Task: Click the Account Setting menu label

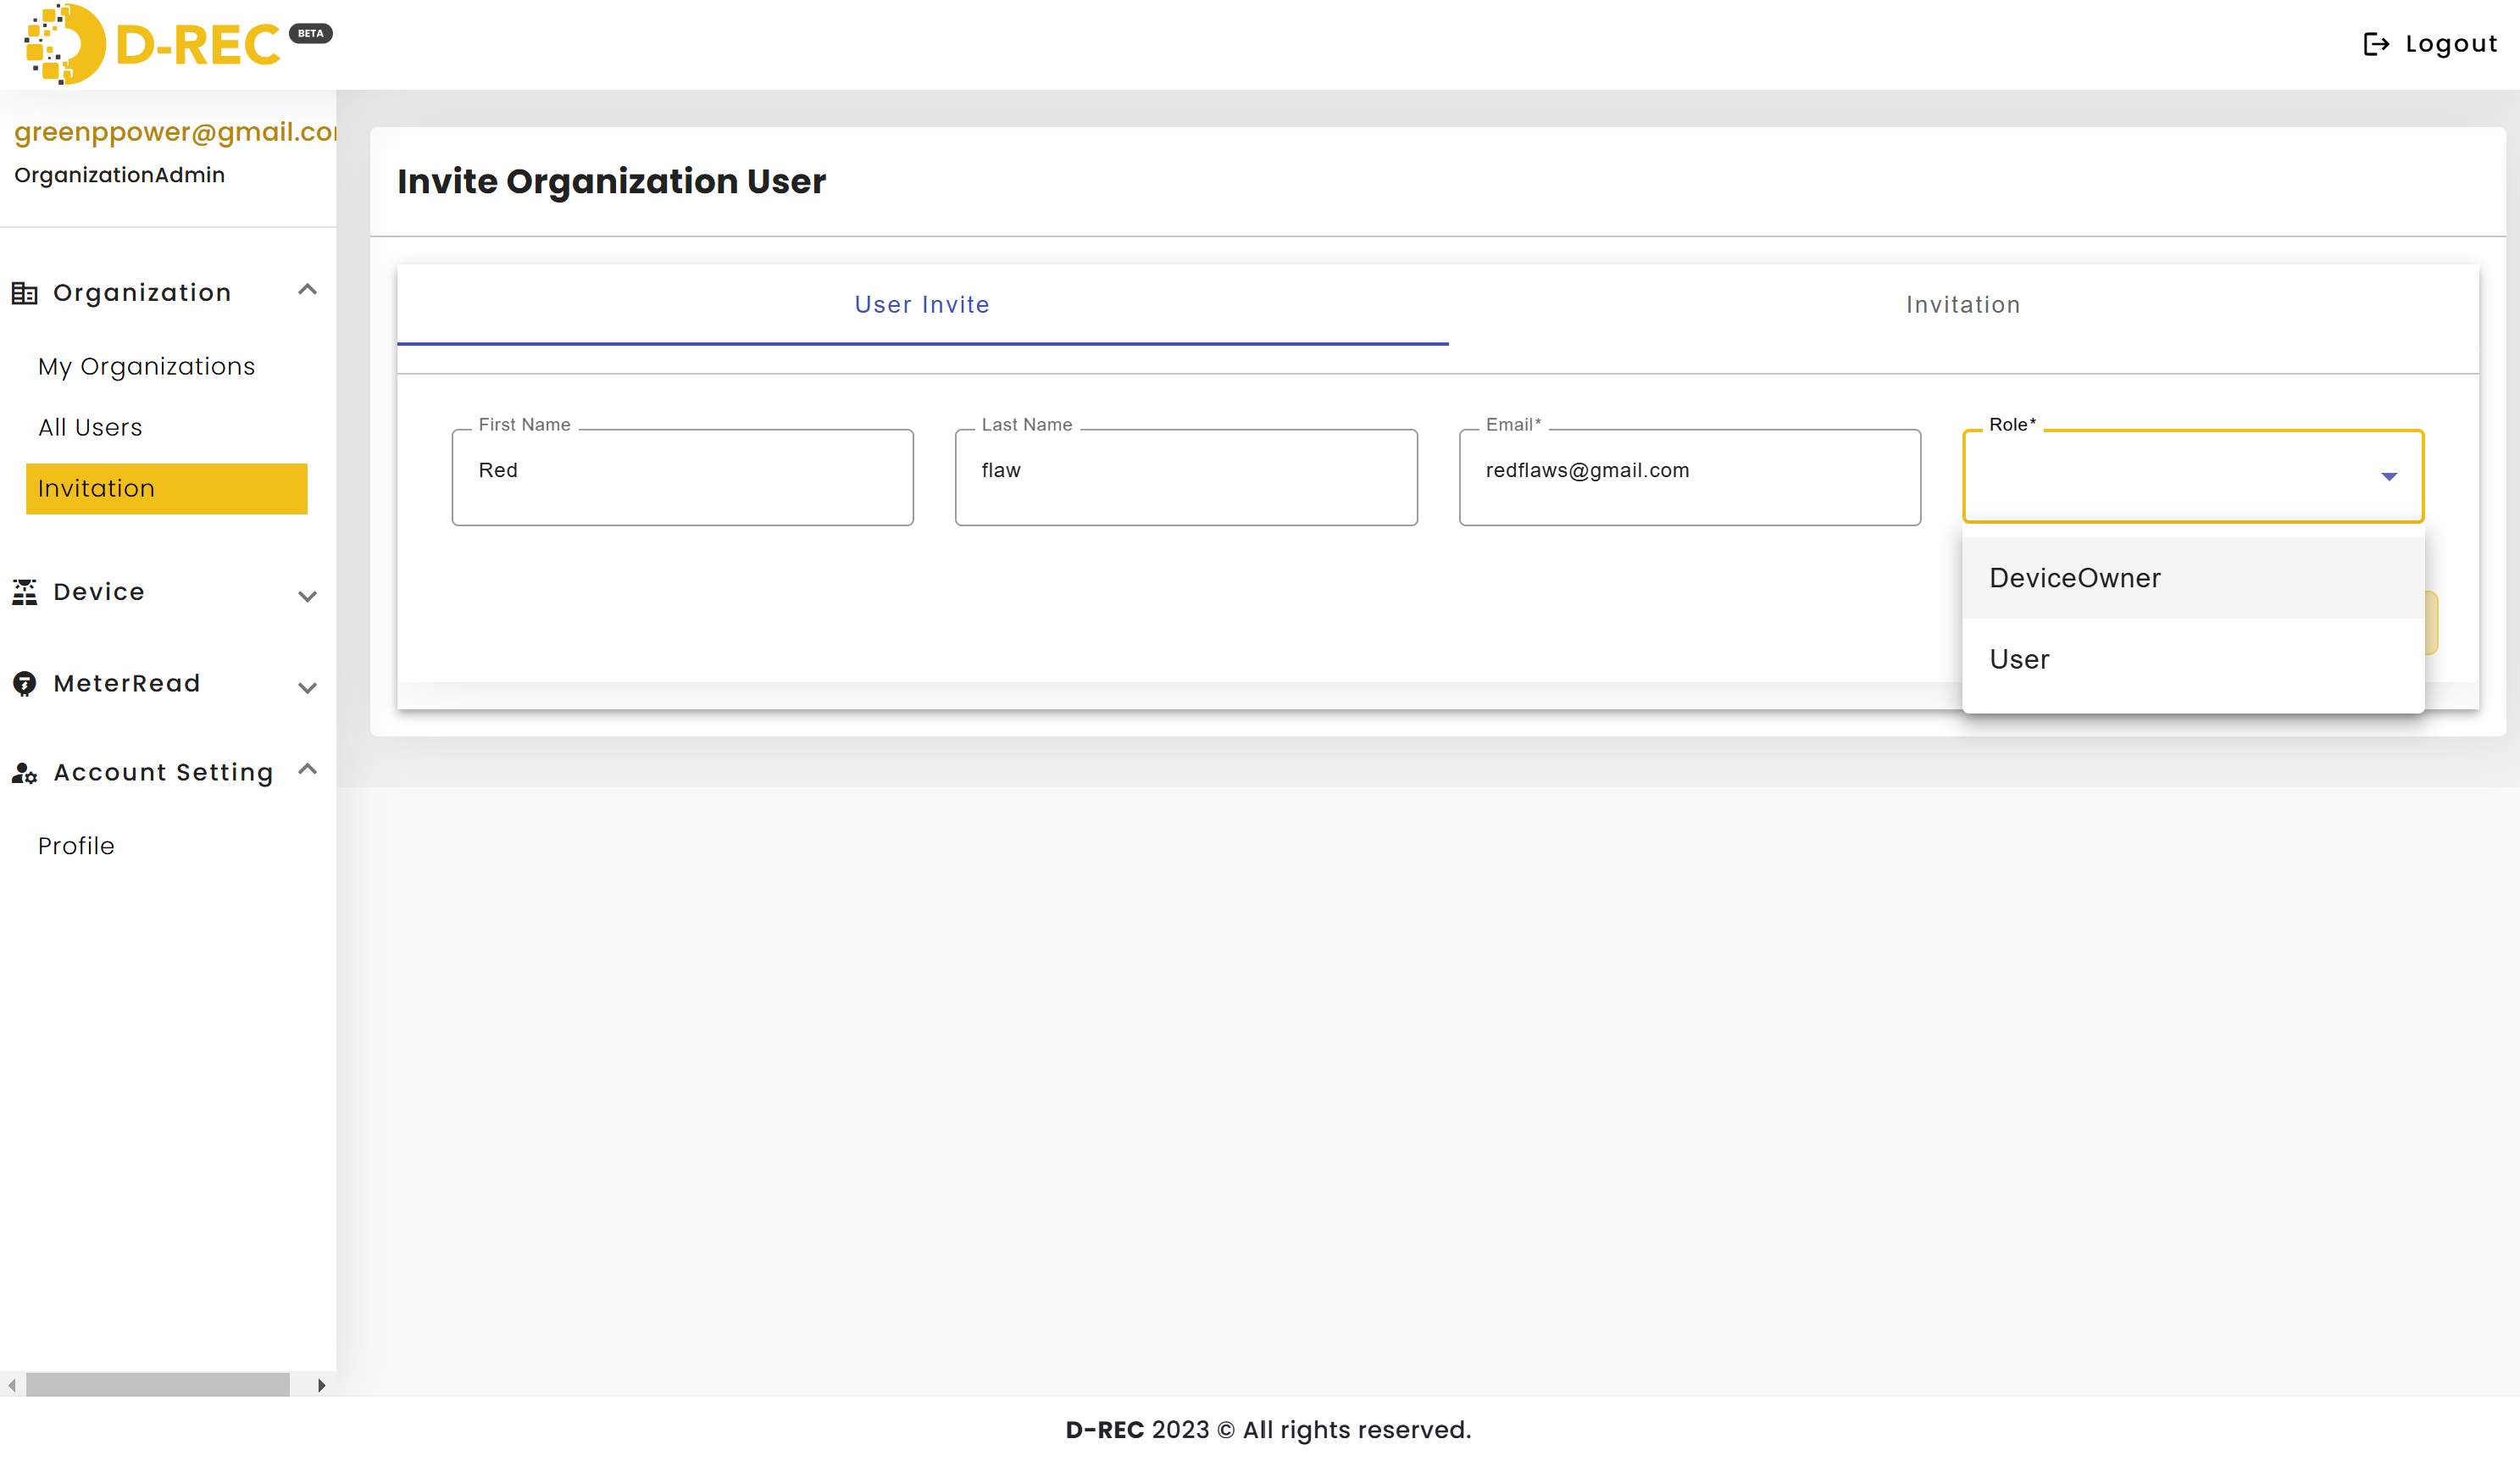Action: click(x=163, y=773)
